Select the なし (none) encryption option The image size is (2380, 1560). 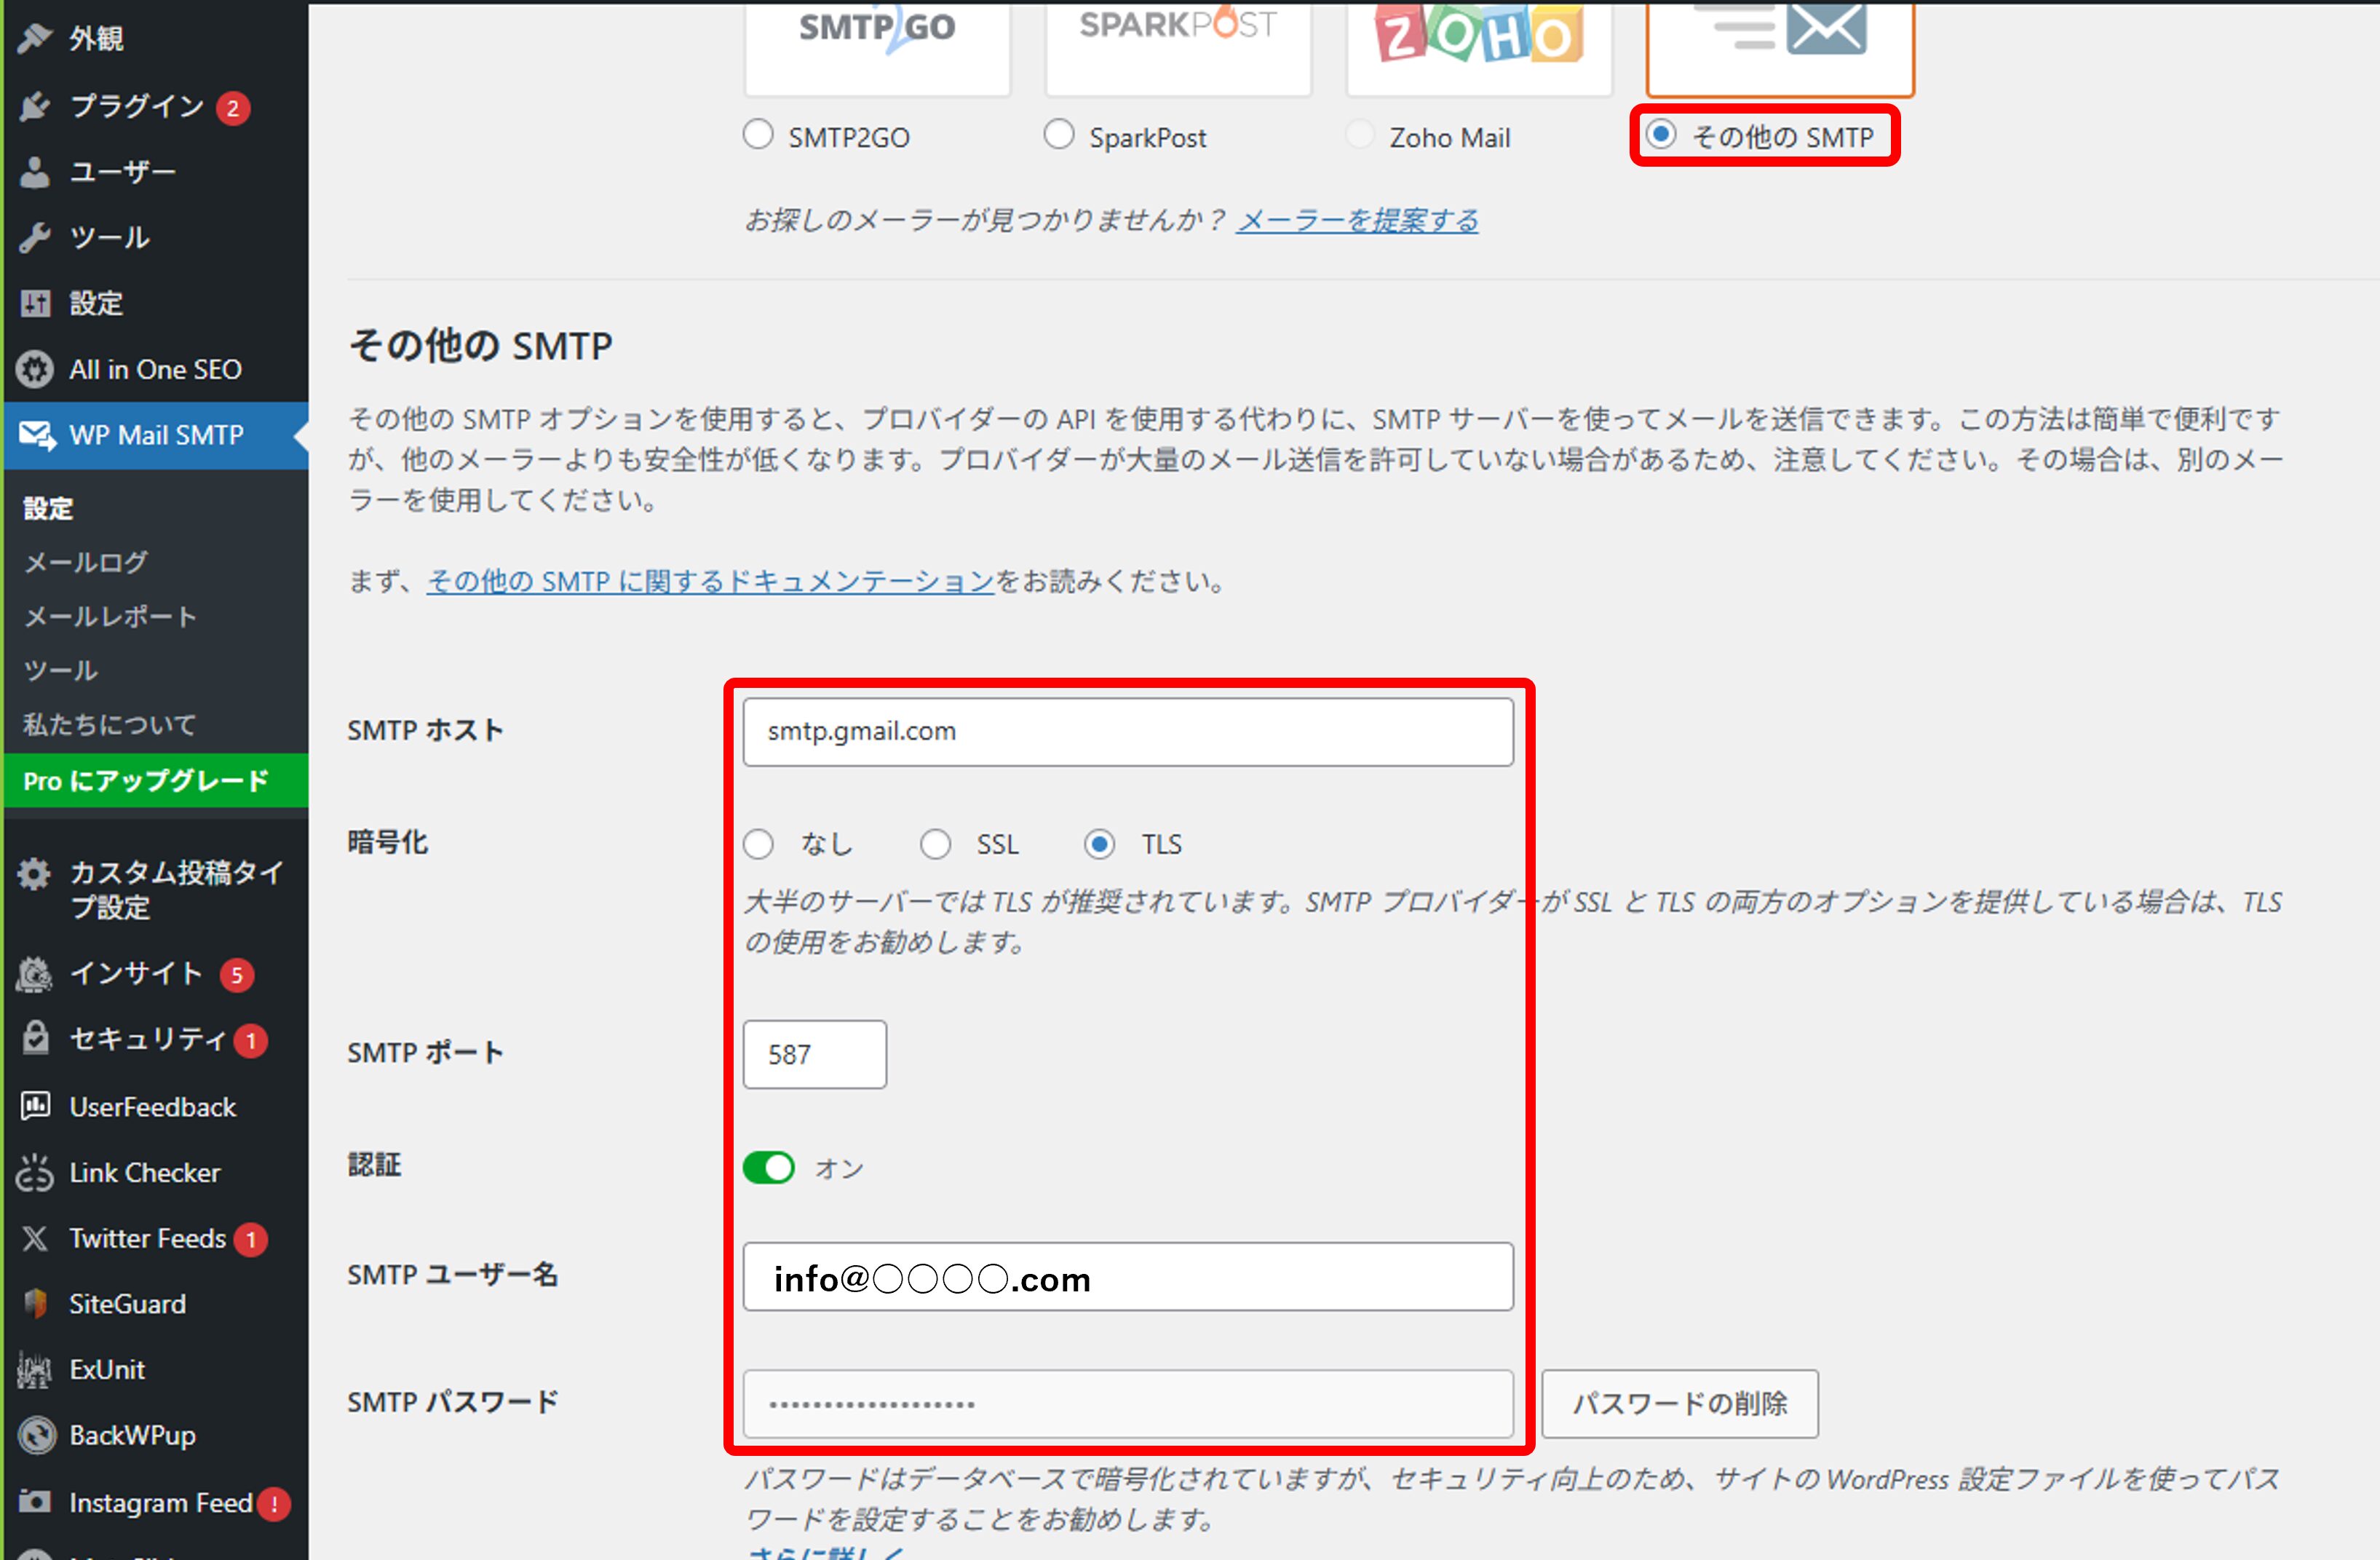[758, 844]
